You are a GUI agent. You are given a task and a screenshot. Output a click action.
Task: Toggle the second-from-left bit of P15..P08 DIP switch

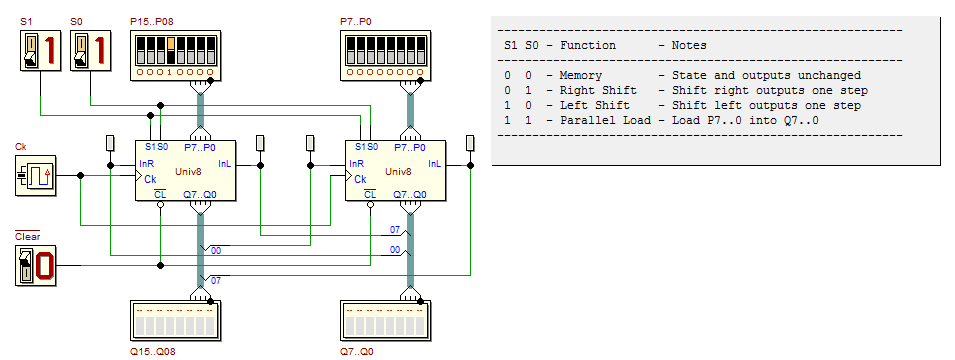[150, 51]
